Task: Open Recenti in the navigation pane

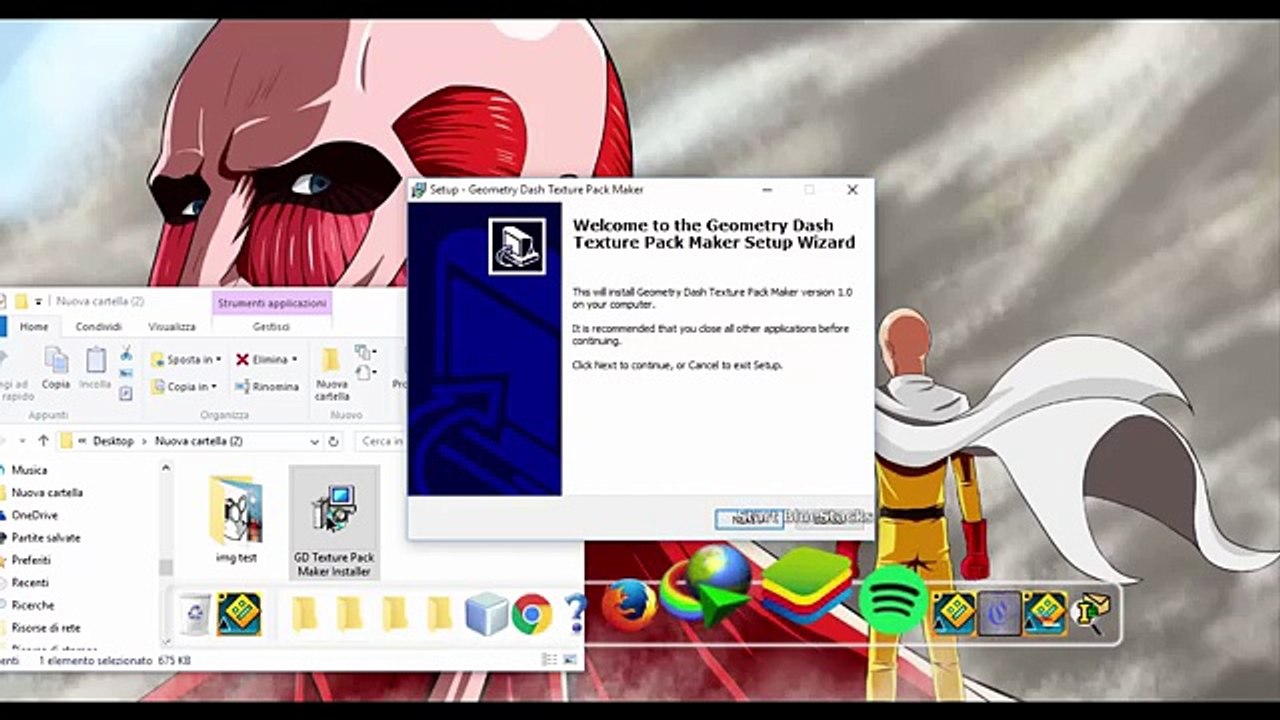Action: [x=30, y=583]
